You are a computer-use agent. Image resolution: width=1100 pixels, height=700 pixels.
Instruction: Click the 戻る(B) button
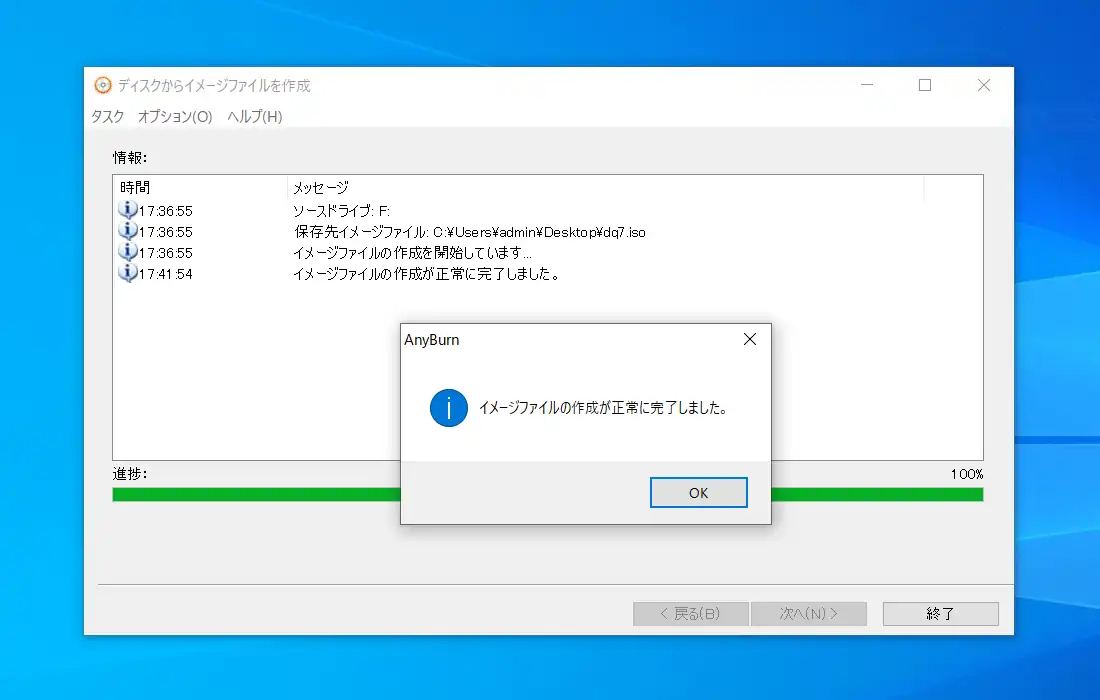pos(691,614)
